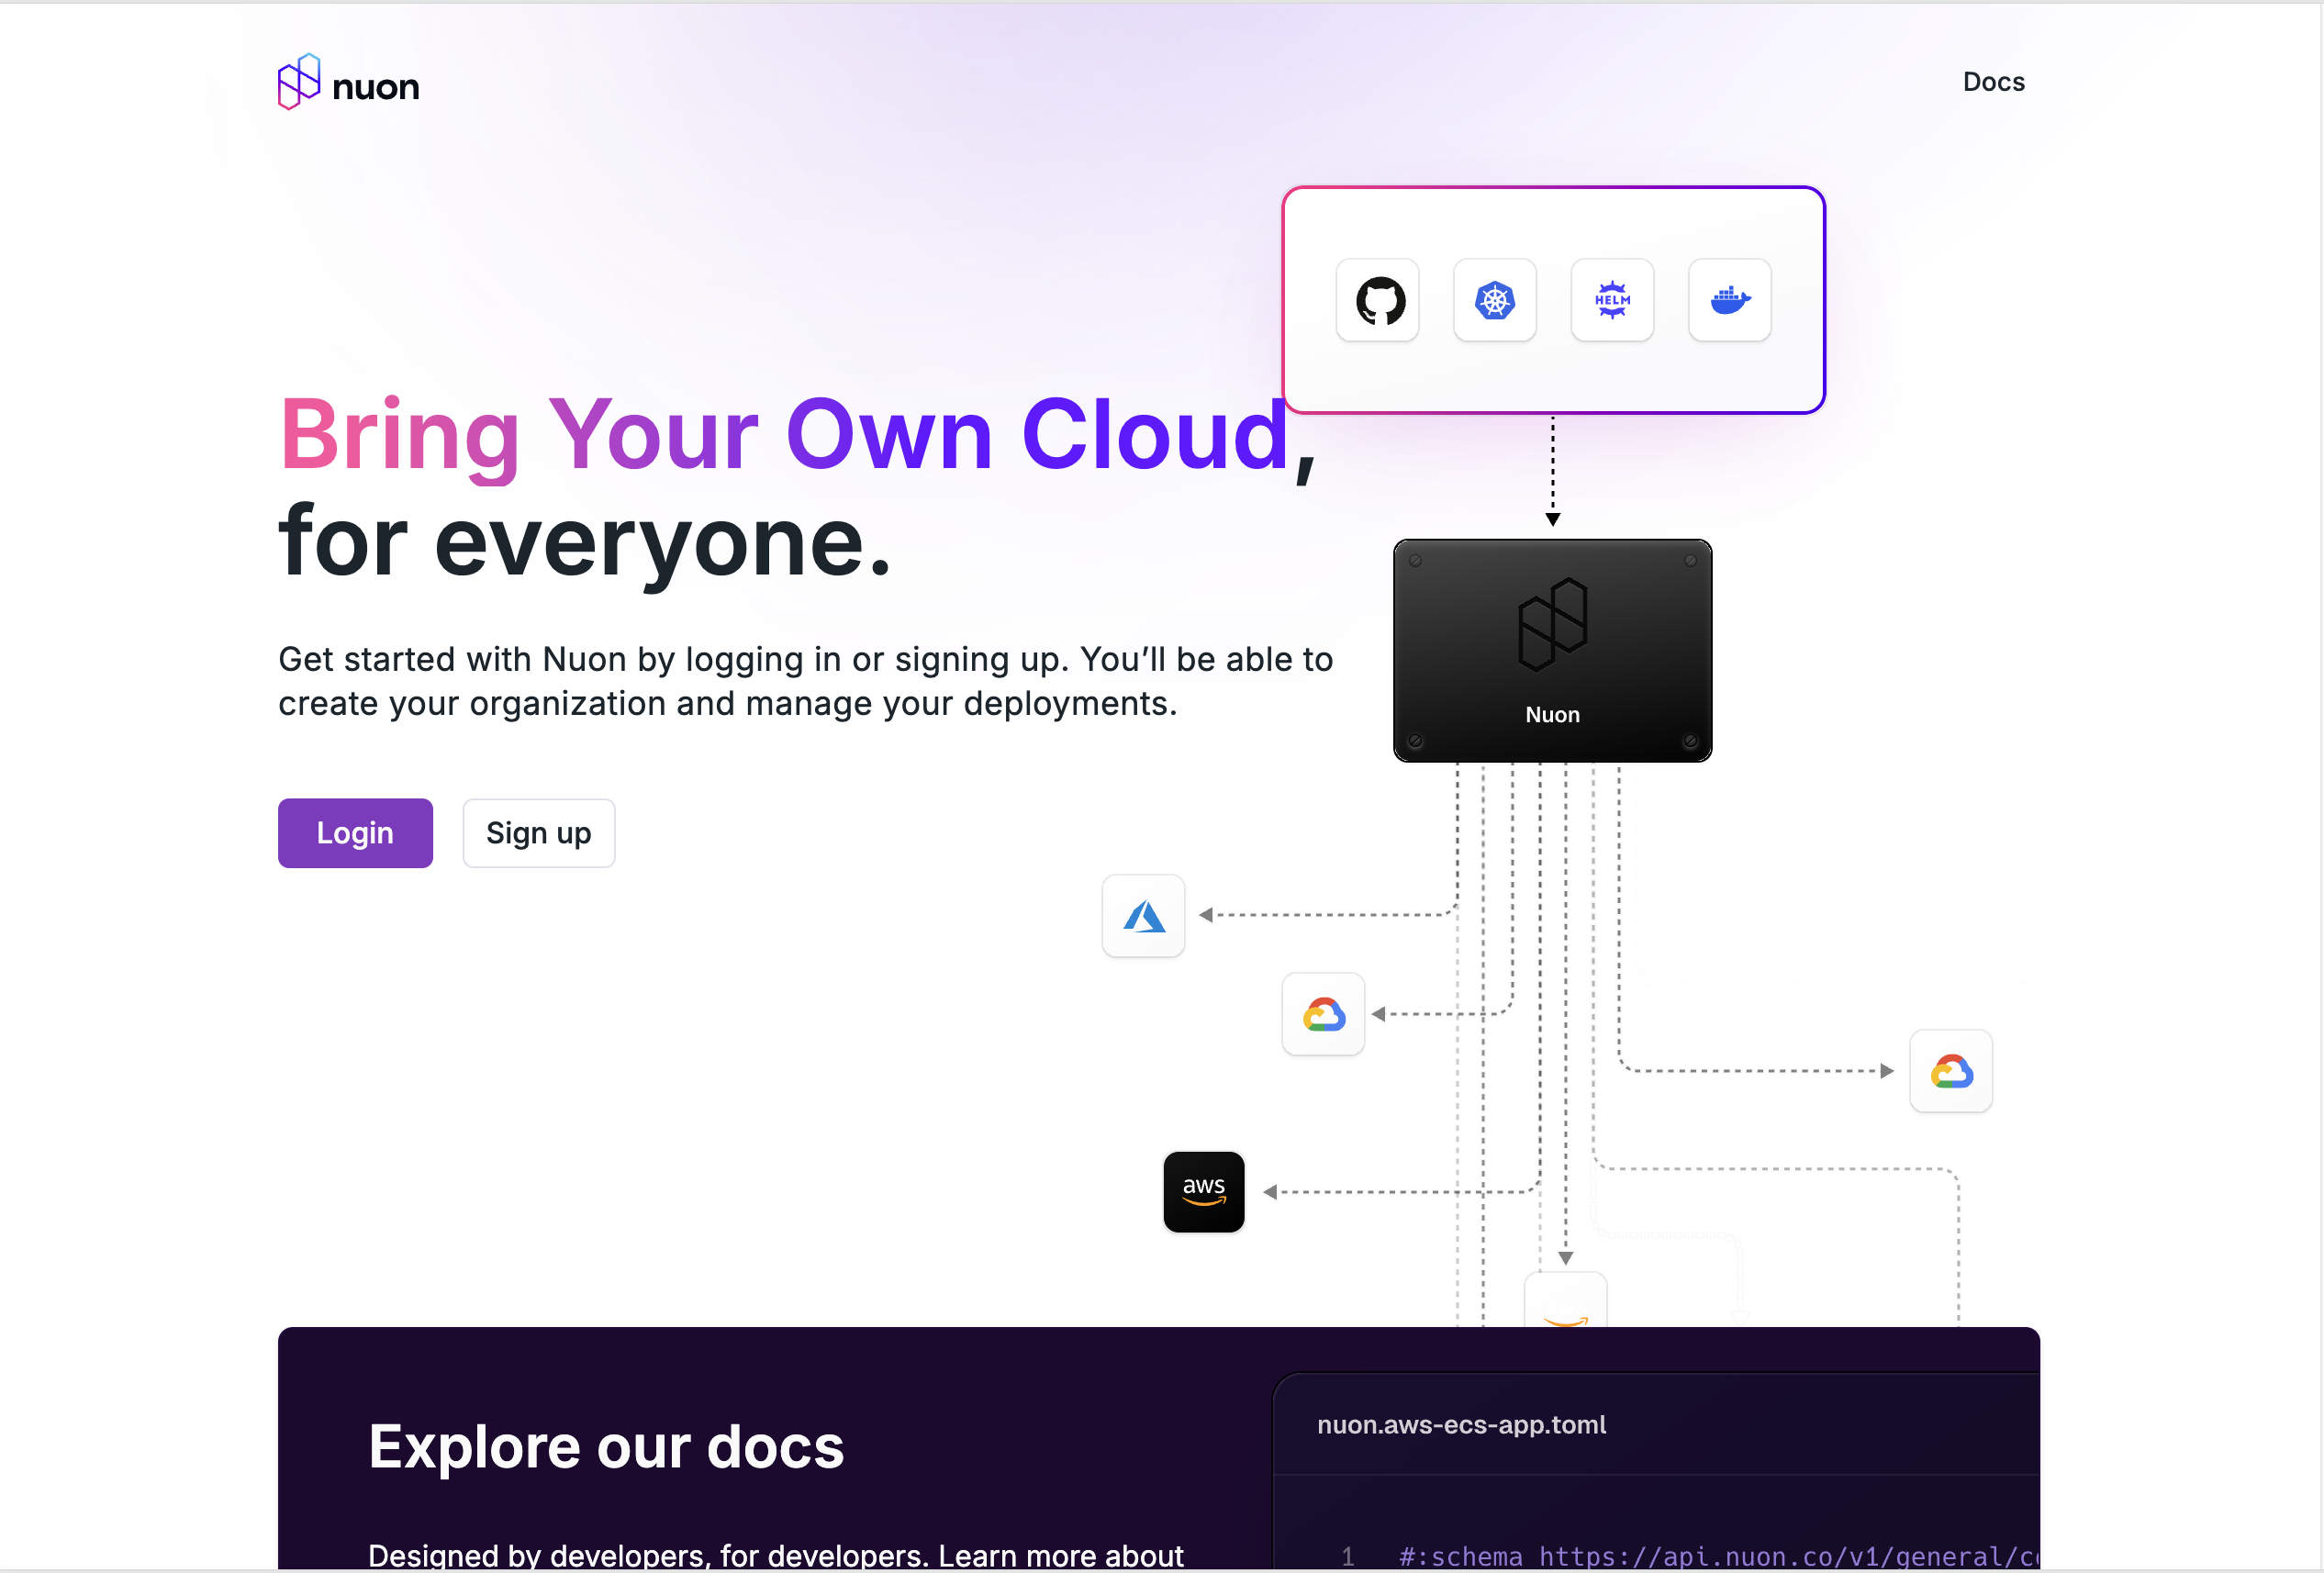
Task: Click the schema URL in code panel
Action: (x=1788, y=1556)
